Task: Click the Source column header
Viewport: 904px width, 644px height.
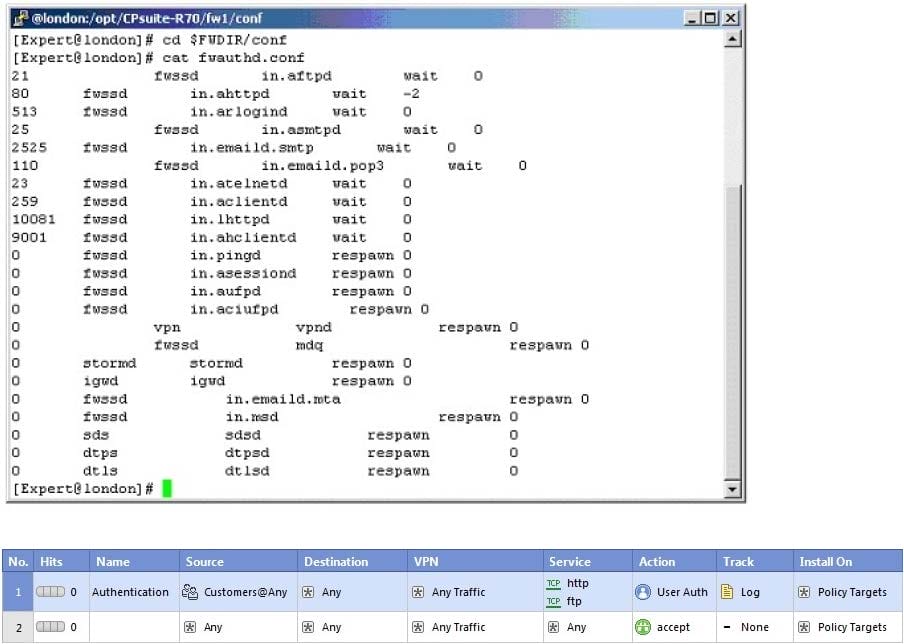Action: (238, 562)
